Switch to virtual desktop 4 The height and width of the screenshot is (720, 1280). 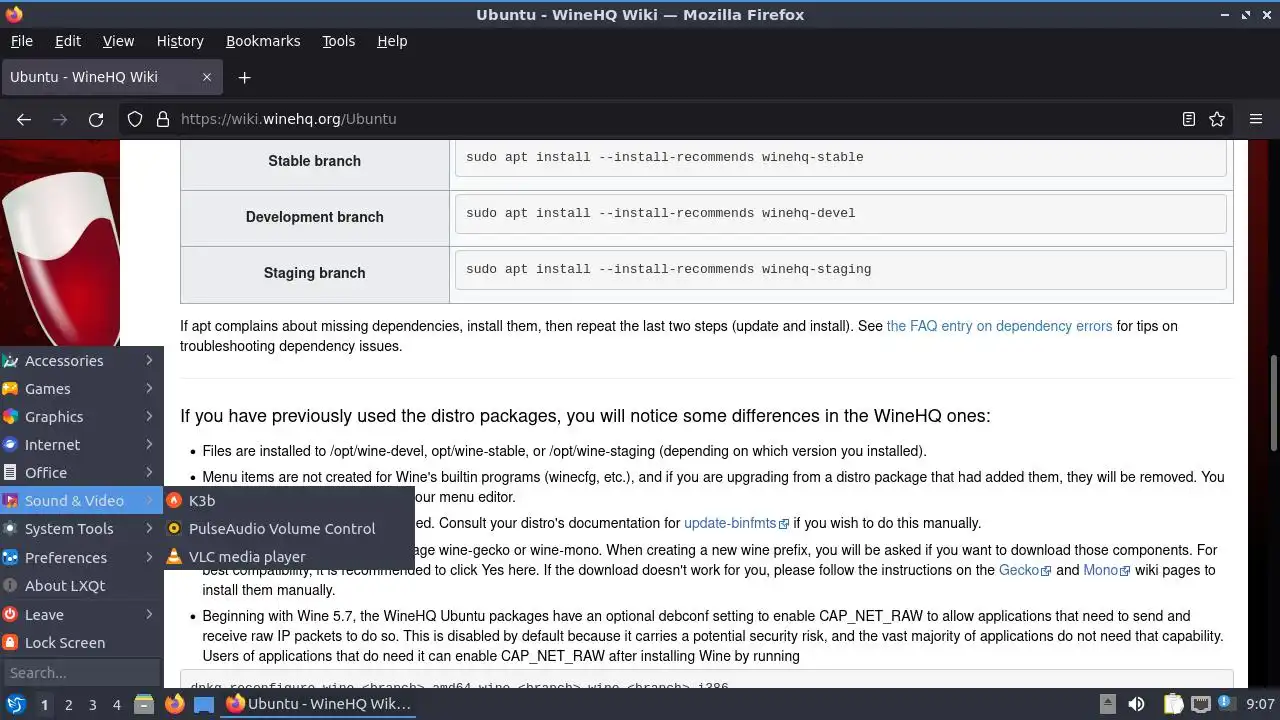[x=117, y=705]
